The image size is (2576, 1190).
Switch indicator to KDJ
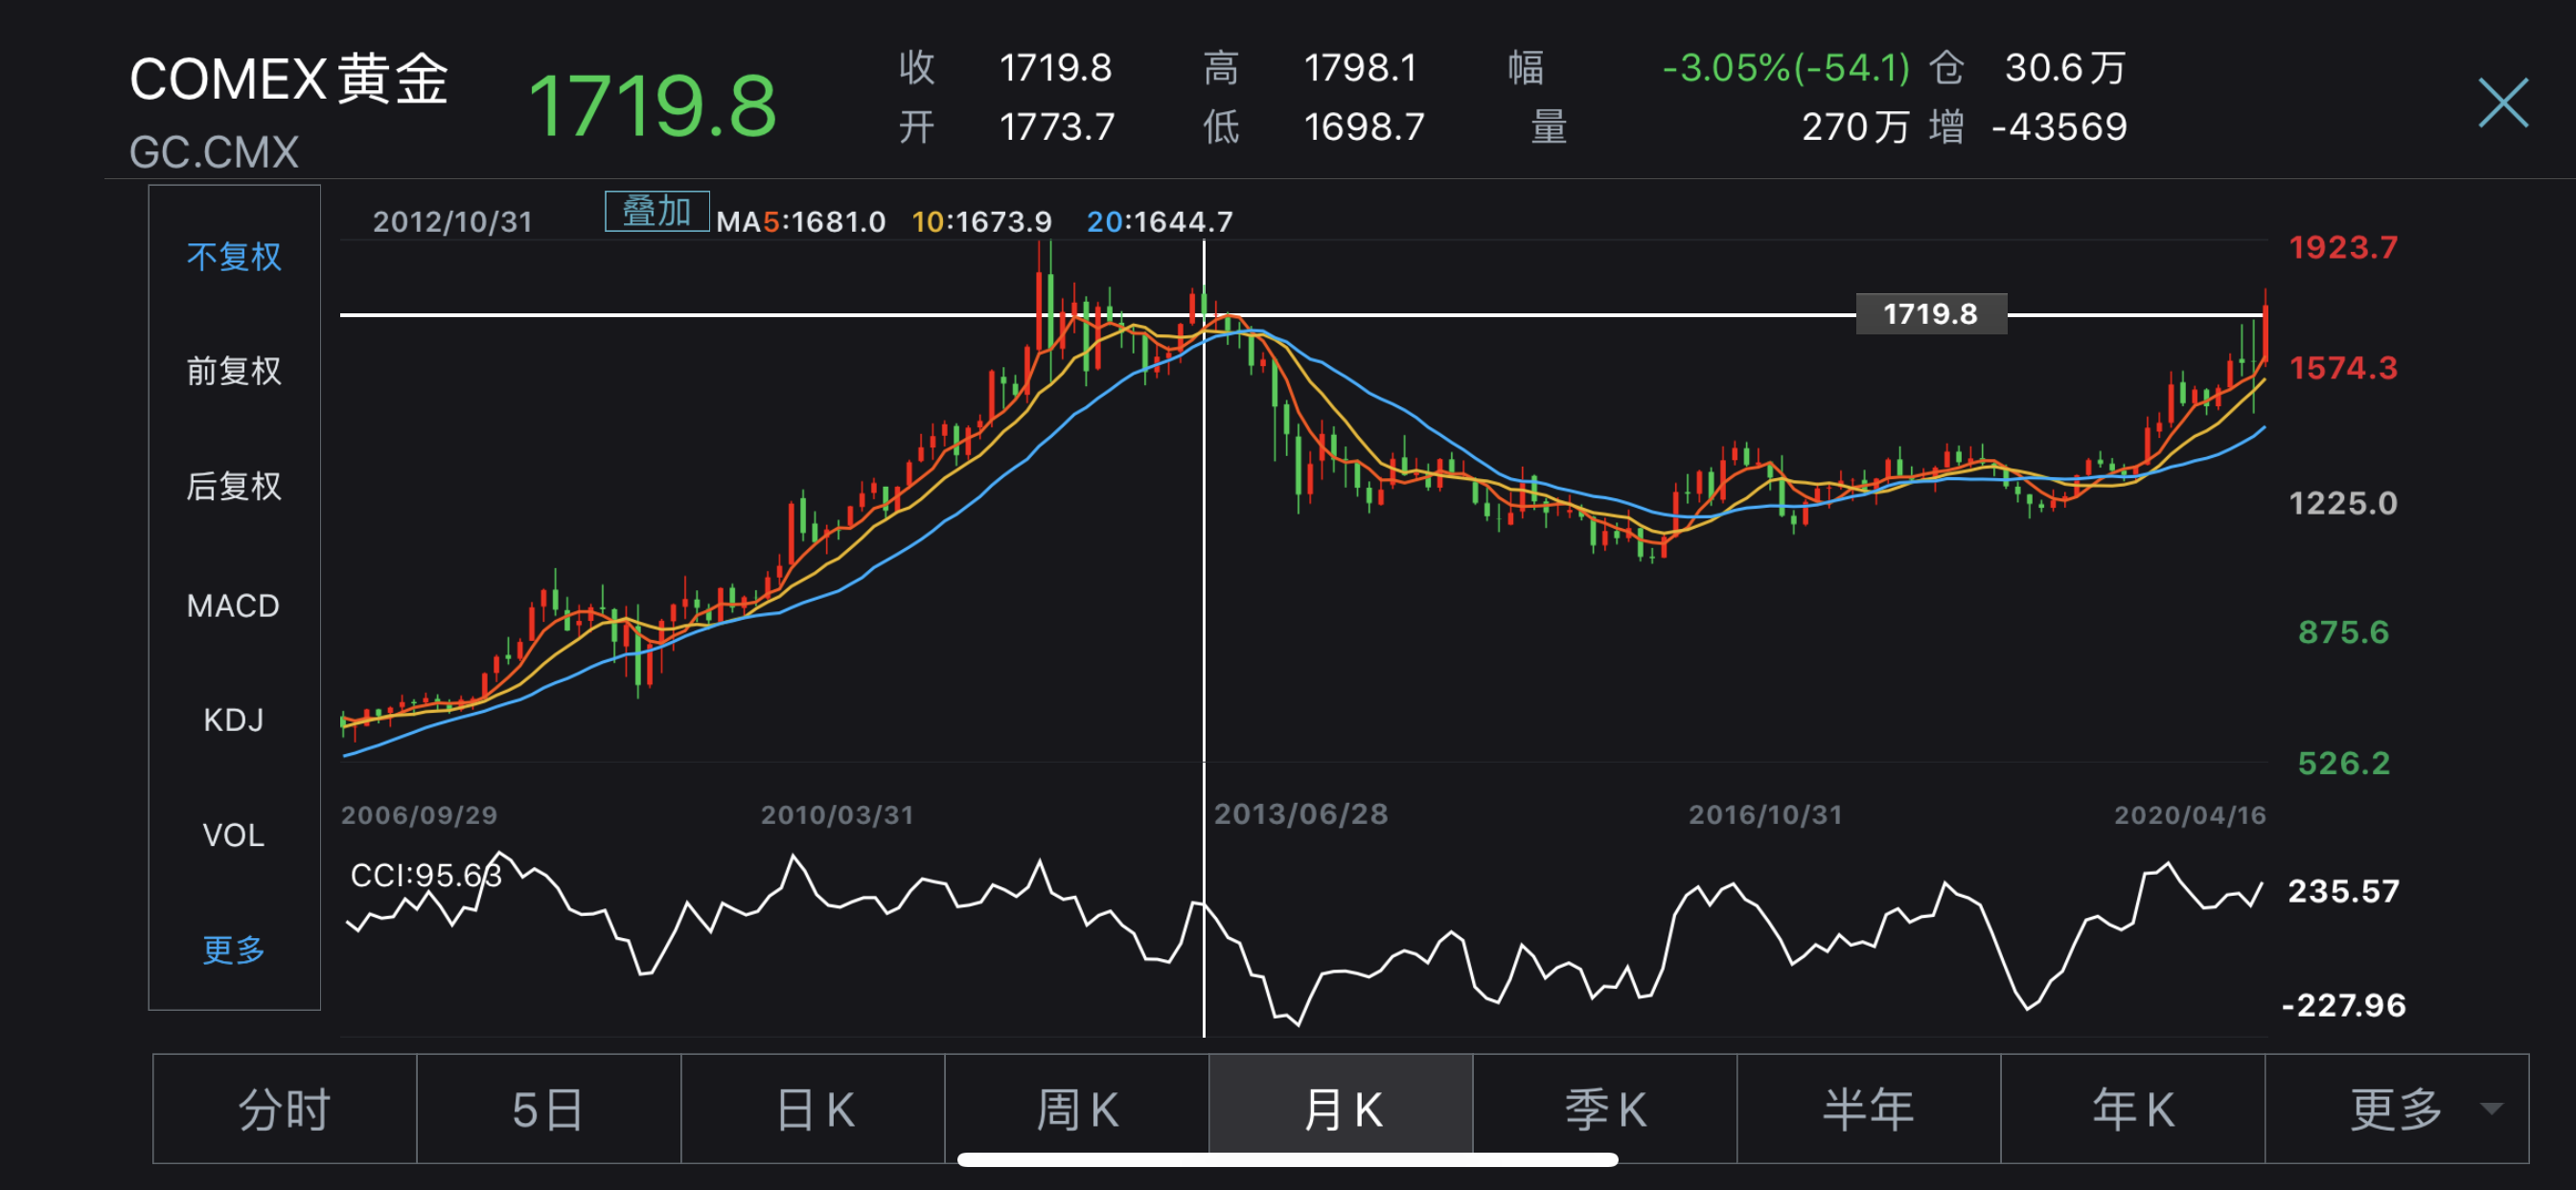click(233, 720)
